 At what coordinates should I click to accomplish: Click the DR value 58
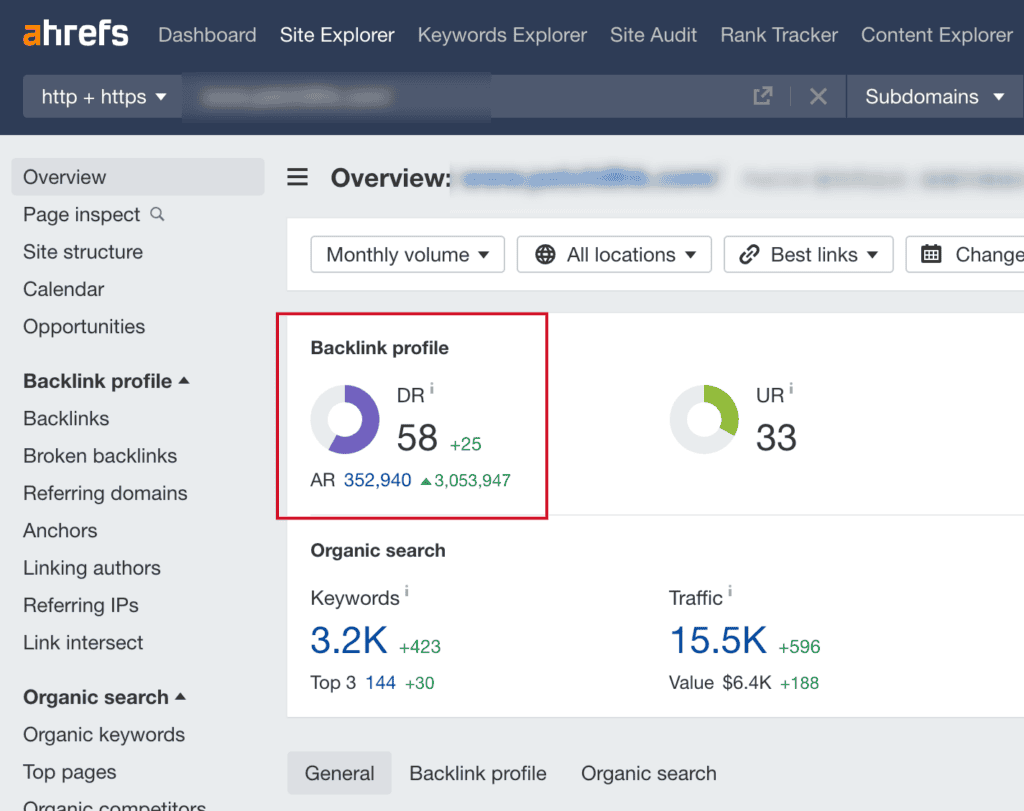417,437
